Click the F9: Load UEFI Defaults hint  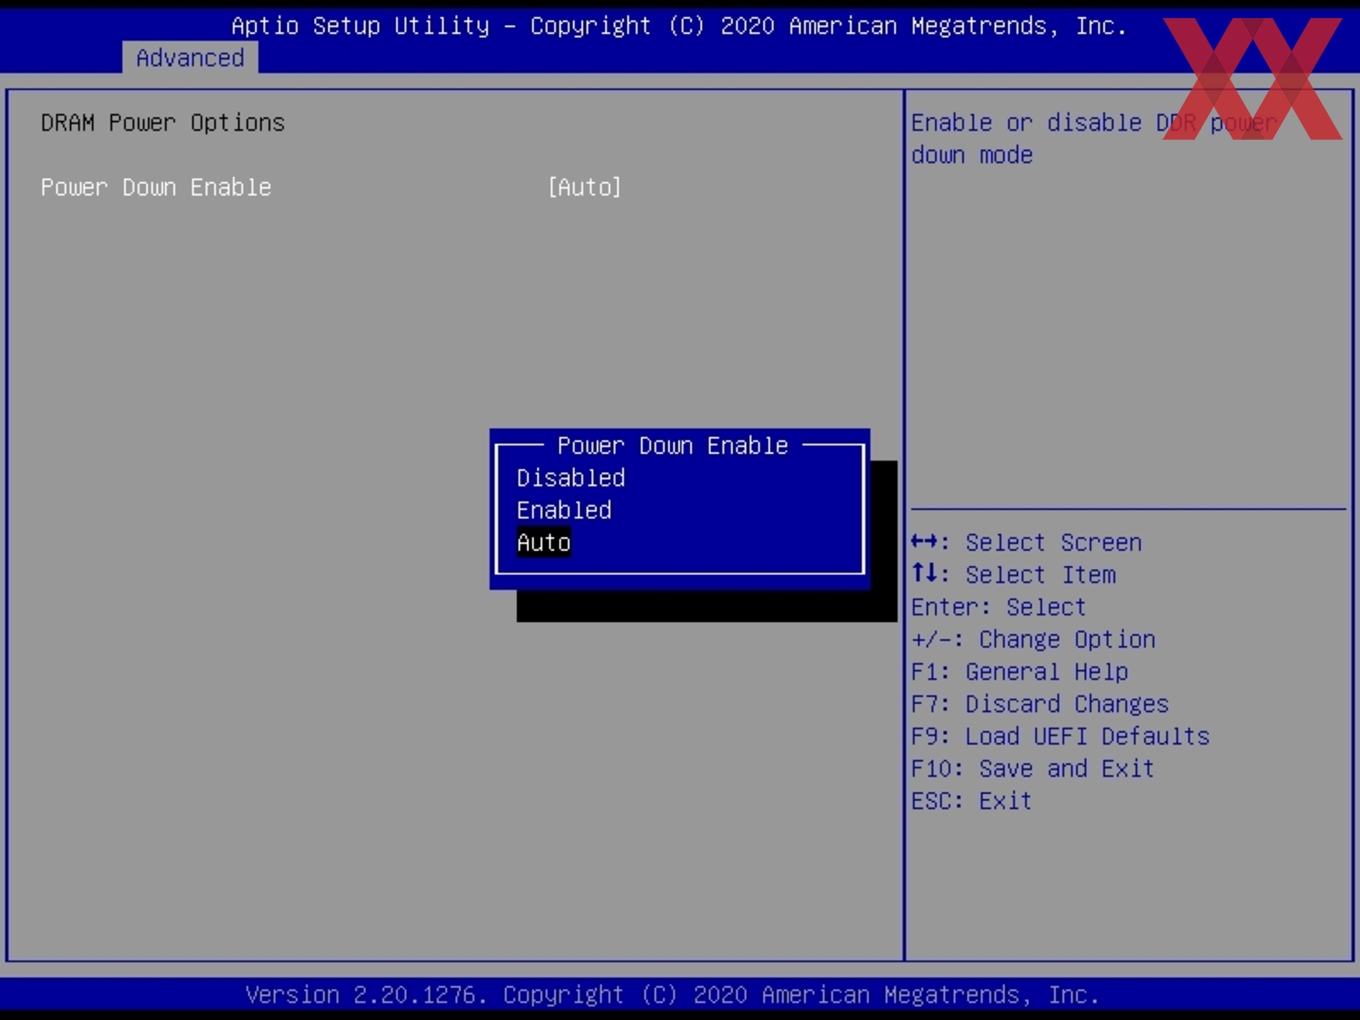coord(1060,736)
